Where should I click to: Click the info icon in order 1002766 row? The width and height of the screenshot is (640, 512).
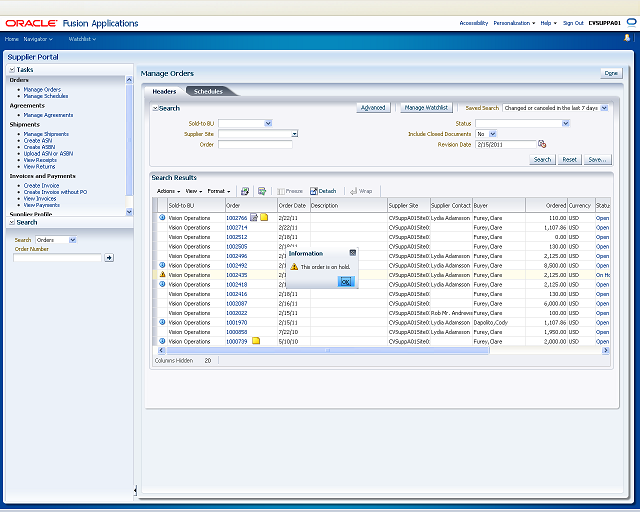[x=162, y=217]
